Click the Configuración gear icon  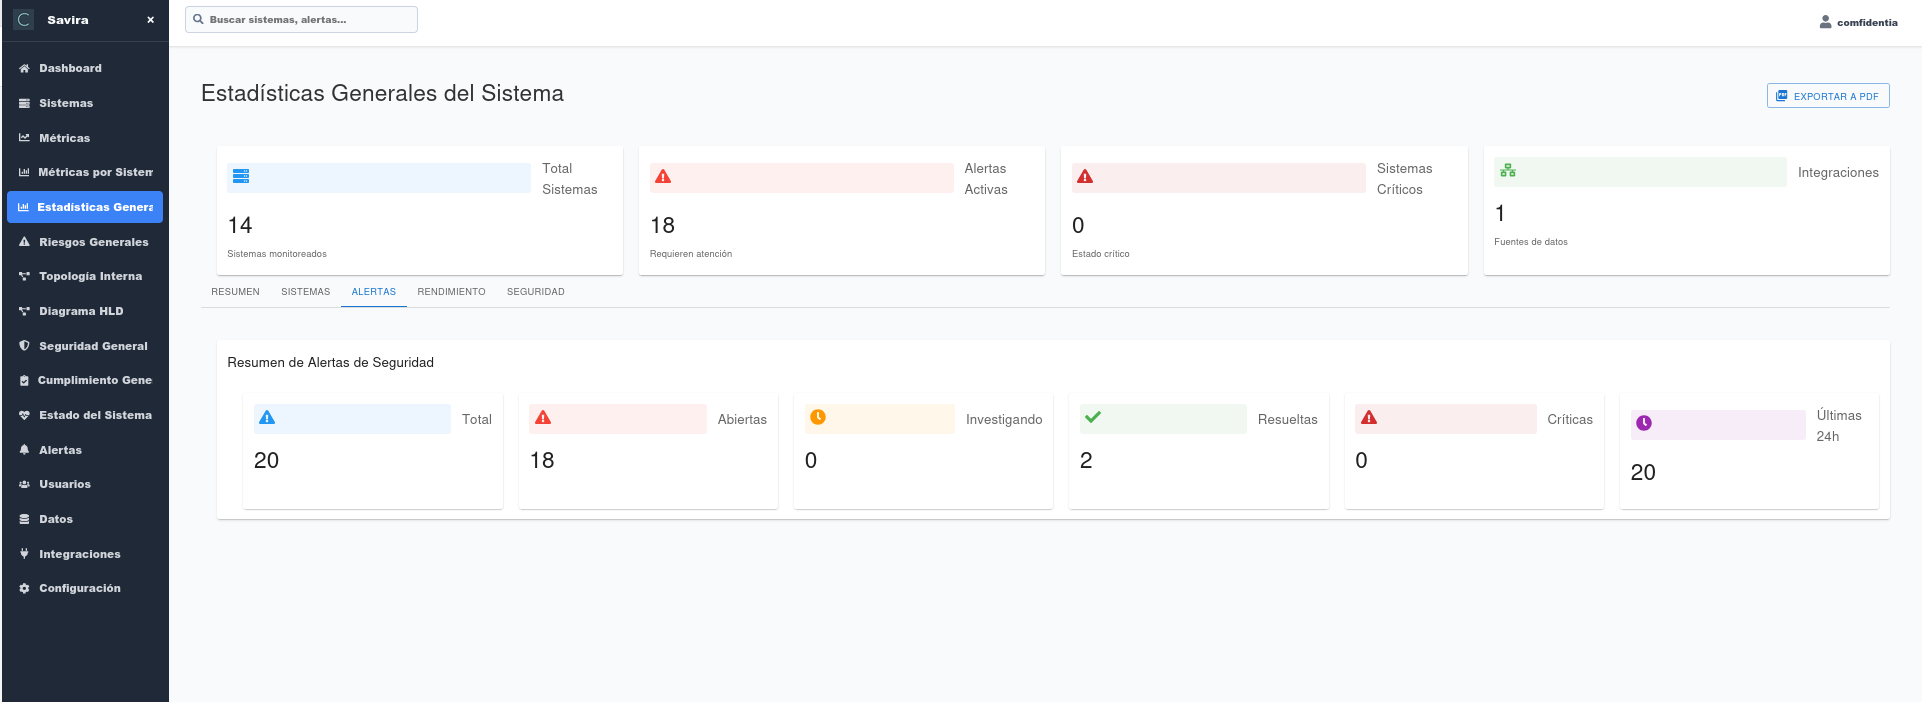24,589
